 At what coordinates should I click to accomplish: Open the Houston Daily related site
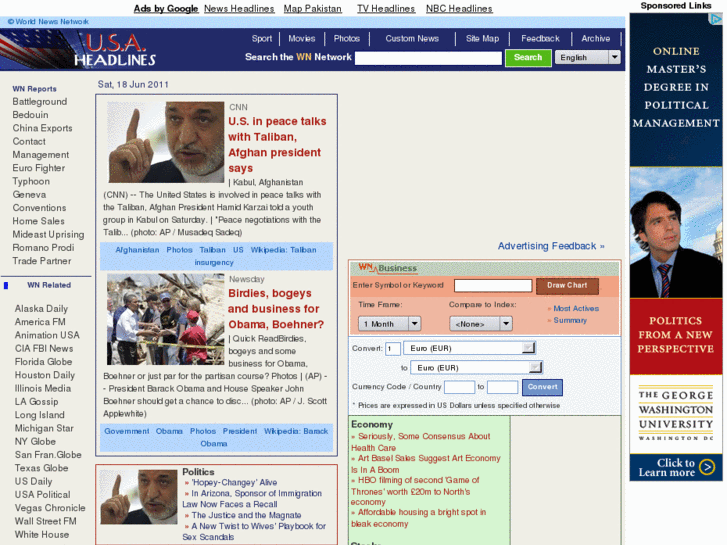tap(45, 375)
